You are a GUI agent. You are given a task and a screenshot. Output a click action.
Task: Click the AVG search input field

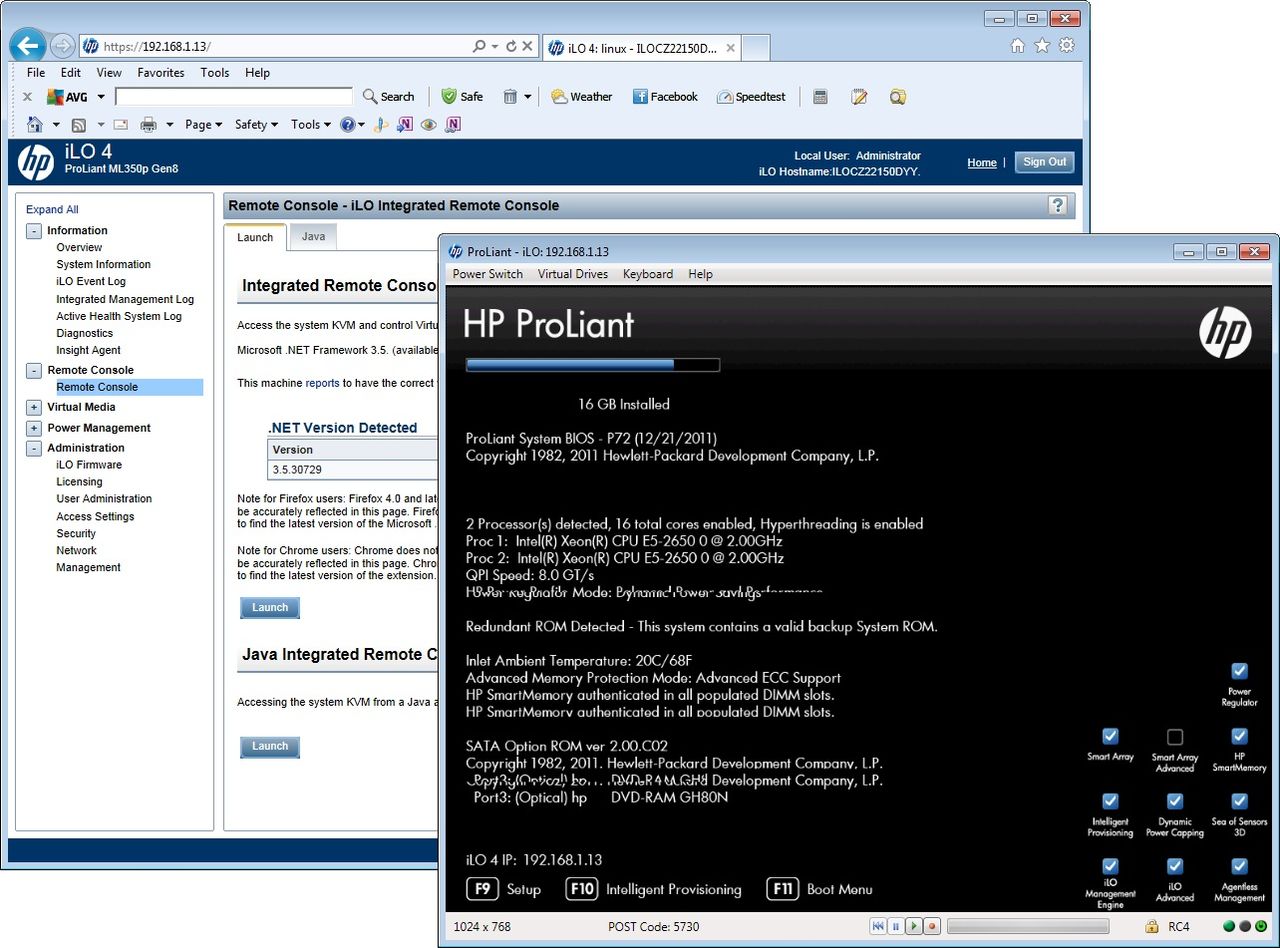click(234, 97)
